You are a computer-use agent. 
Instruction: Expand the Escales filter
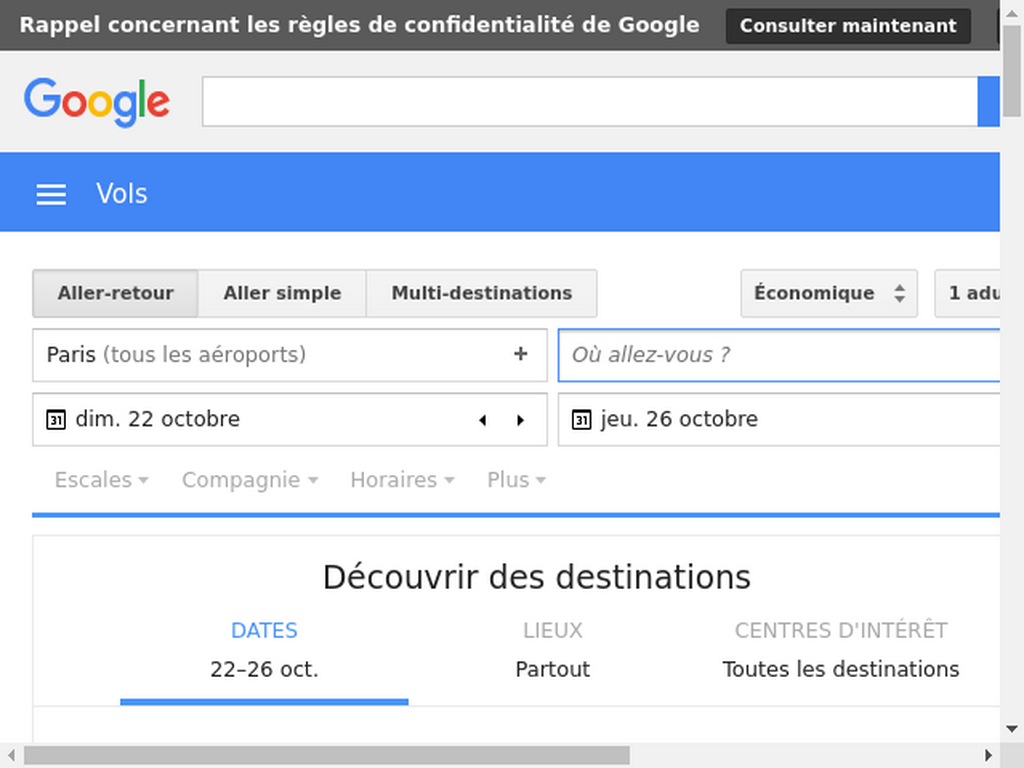click(101, 480)
